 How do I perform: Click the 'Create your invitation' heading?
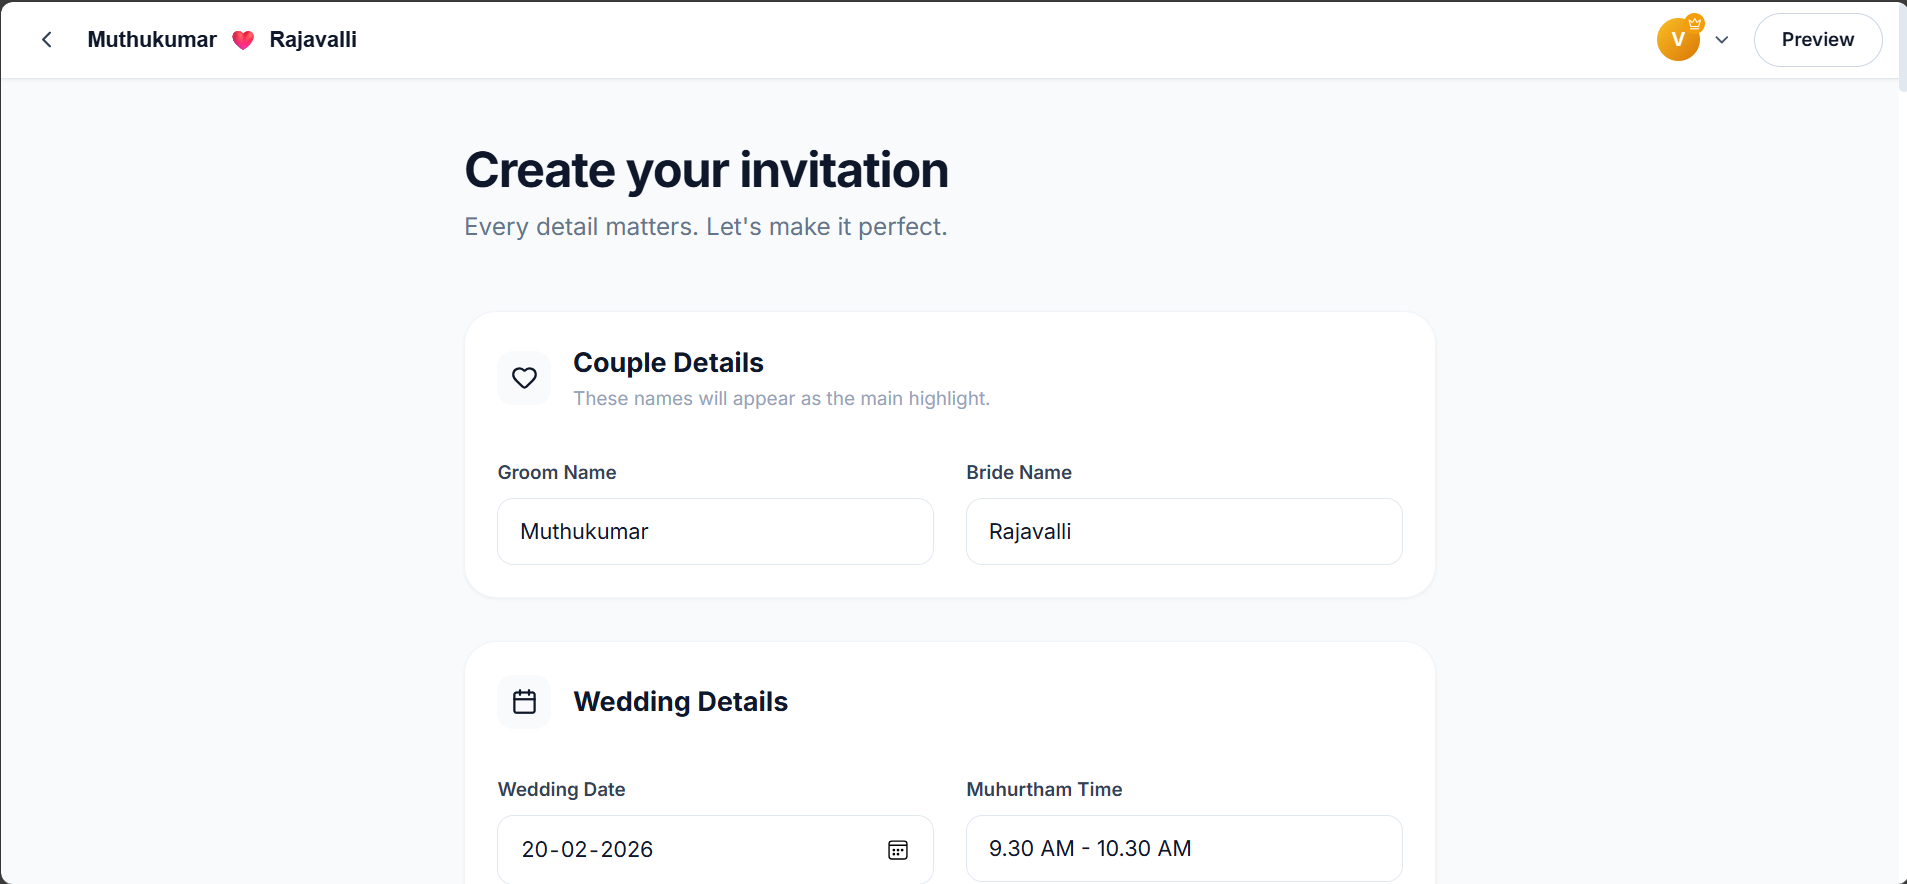tap(706, 170)
